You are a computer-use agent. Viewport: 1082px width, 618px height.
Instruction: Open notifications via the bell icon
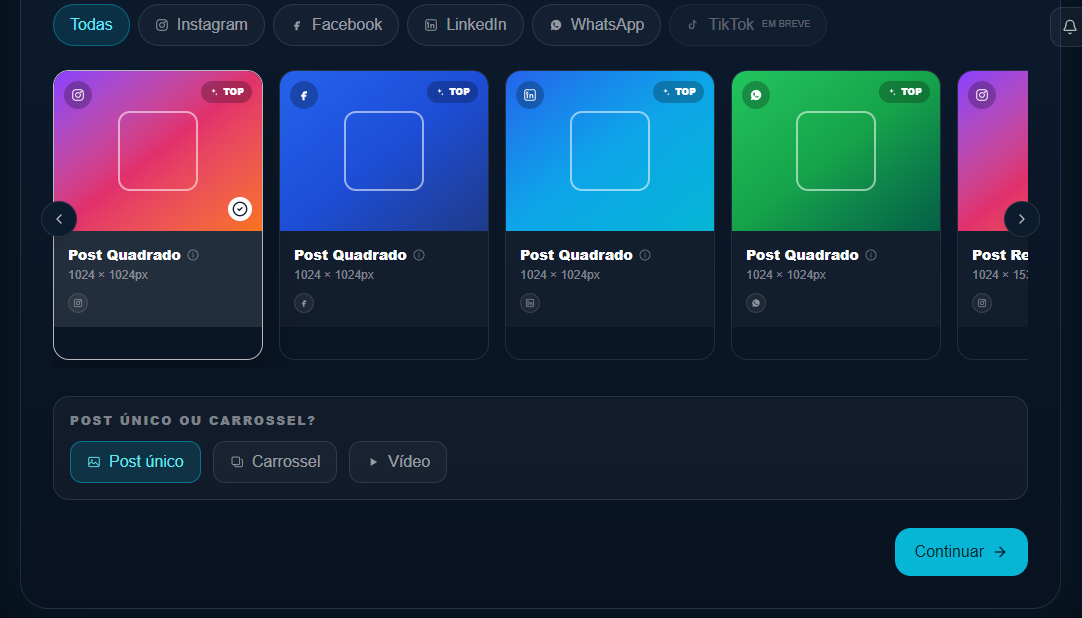click(x=1069, y=27)
